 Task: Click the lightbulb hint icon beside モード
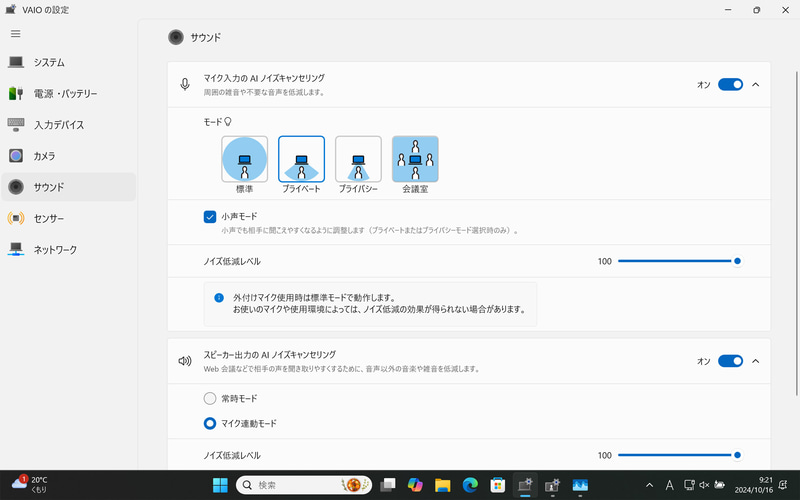point(228,121)
